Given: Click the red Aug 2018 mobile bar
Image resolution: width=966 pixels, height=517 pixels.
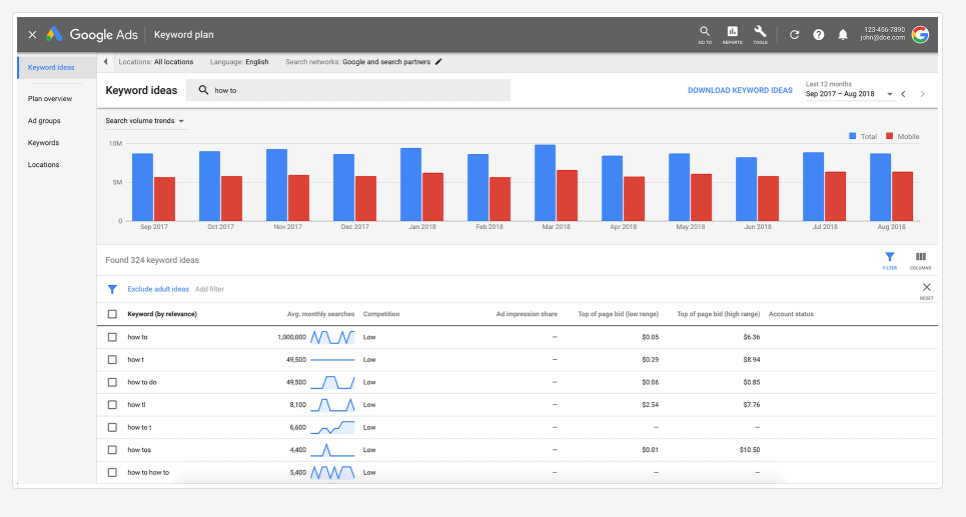Looking at the screenshot, I should tap(903, 197).
